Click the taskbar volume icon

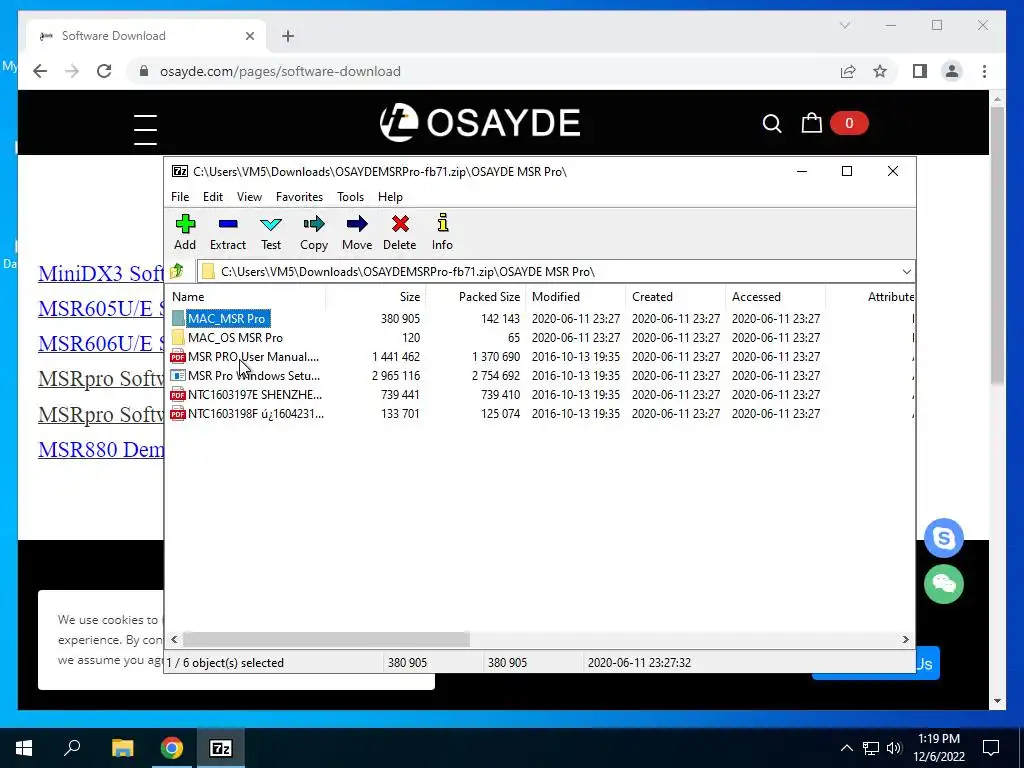click(894, 748)
